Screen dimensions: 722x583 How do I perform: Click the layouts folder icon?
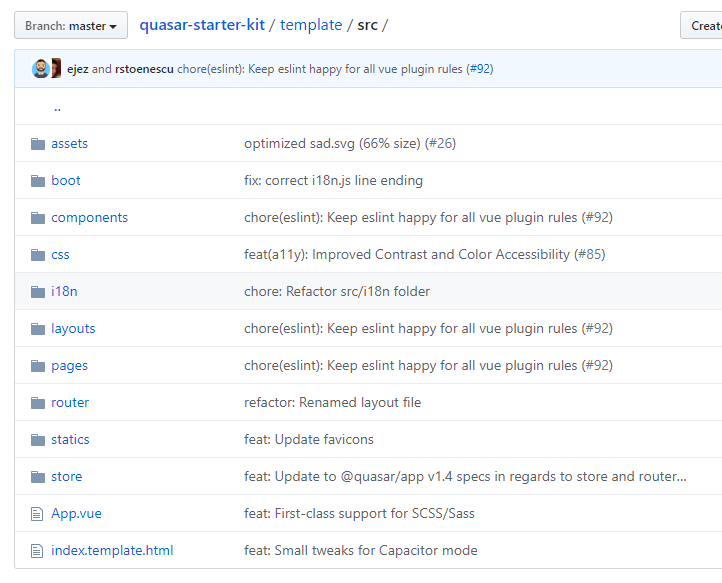(38, 328)
